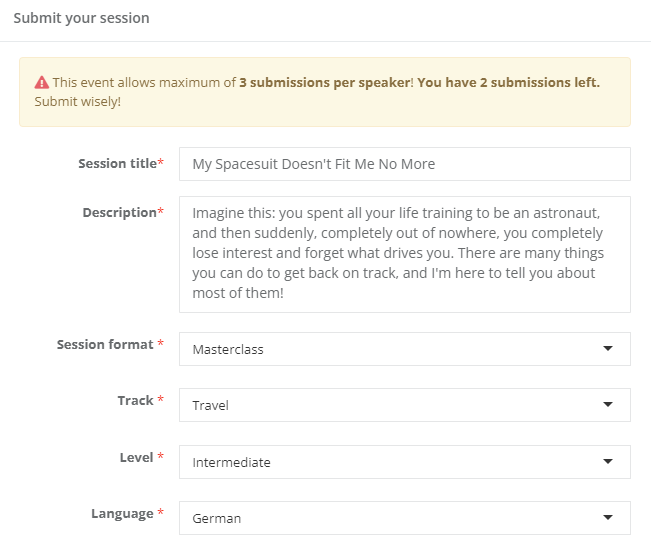Screen dimensions: 651x551
Task: Click the 'Submit your session' heading
Action: pyautogui.click(x=80, y=19)
